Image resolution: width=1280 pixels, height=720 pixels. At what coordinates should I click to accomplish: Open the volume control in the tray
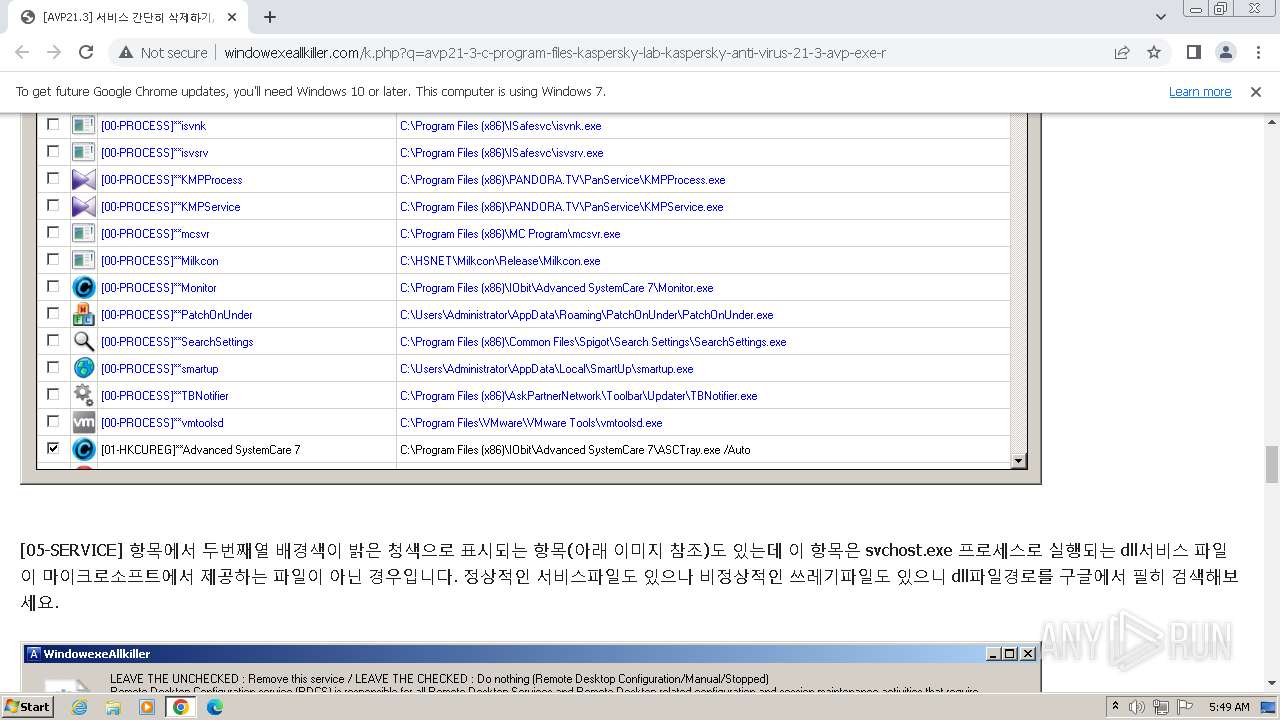click(x=1137, y=707)
